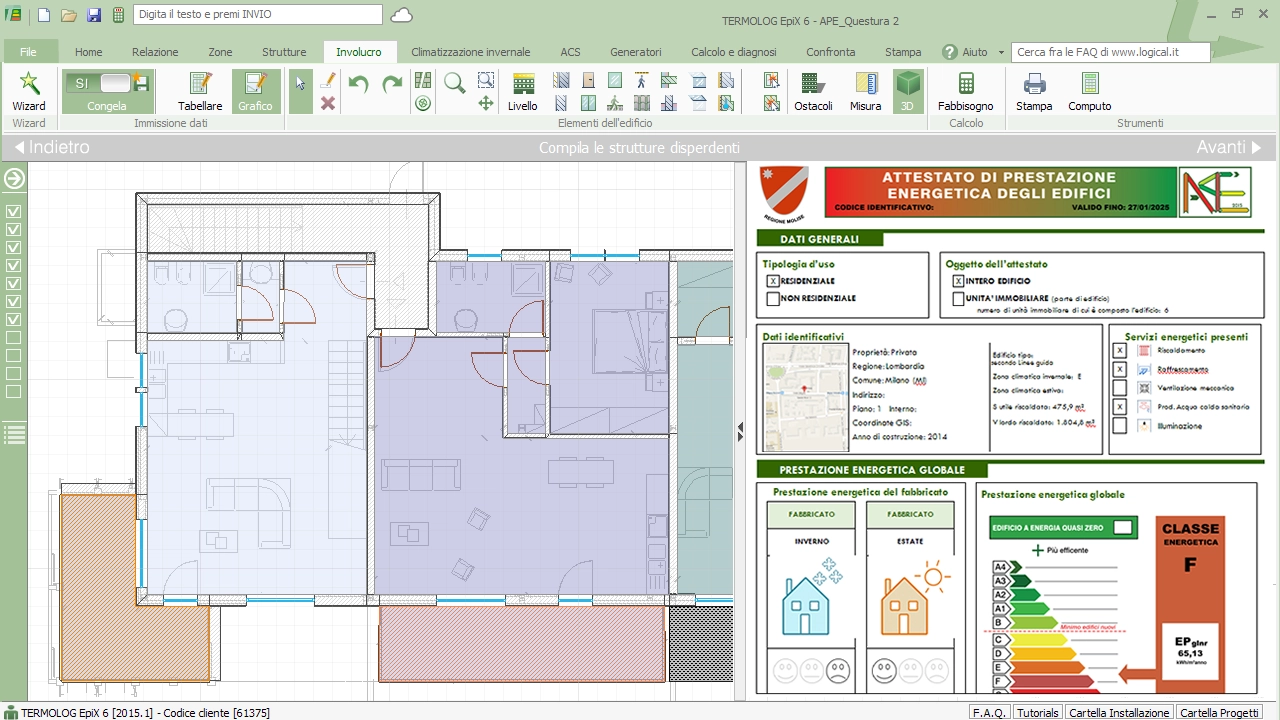Launch the Wizard tool
Viewport: 1280px width, 720px height.
click(x=29, y=91)
